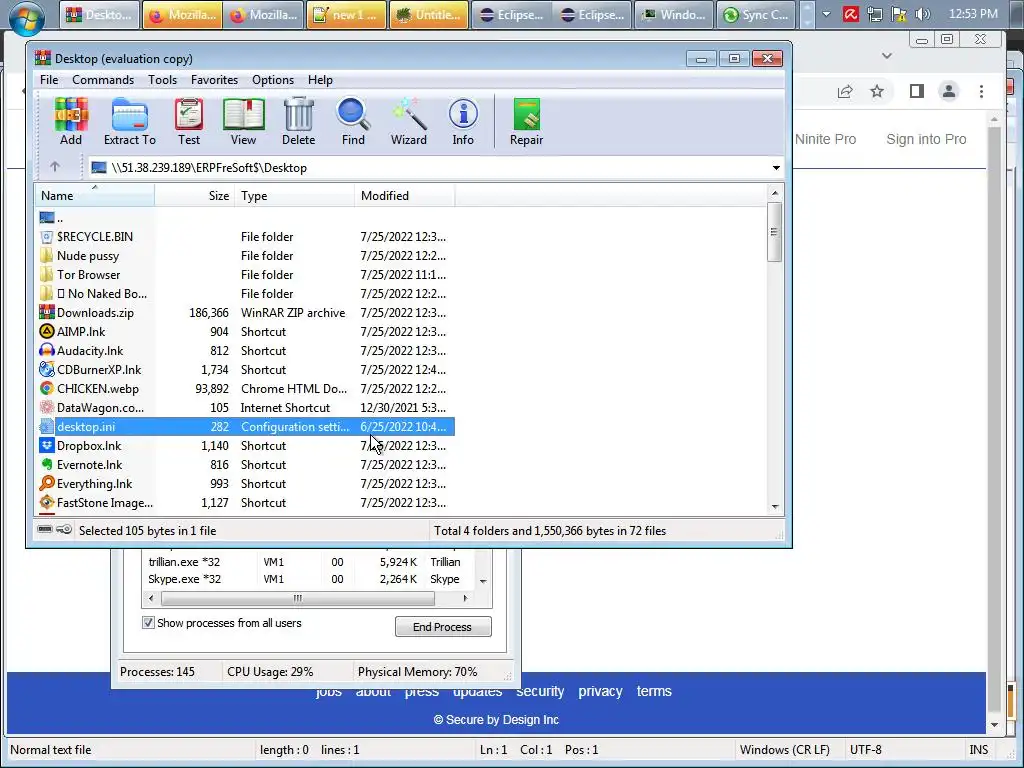
Task: Select the CDBurnerXP.lnk icon
Action: click(x=46, y=369)
